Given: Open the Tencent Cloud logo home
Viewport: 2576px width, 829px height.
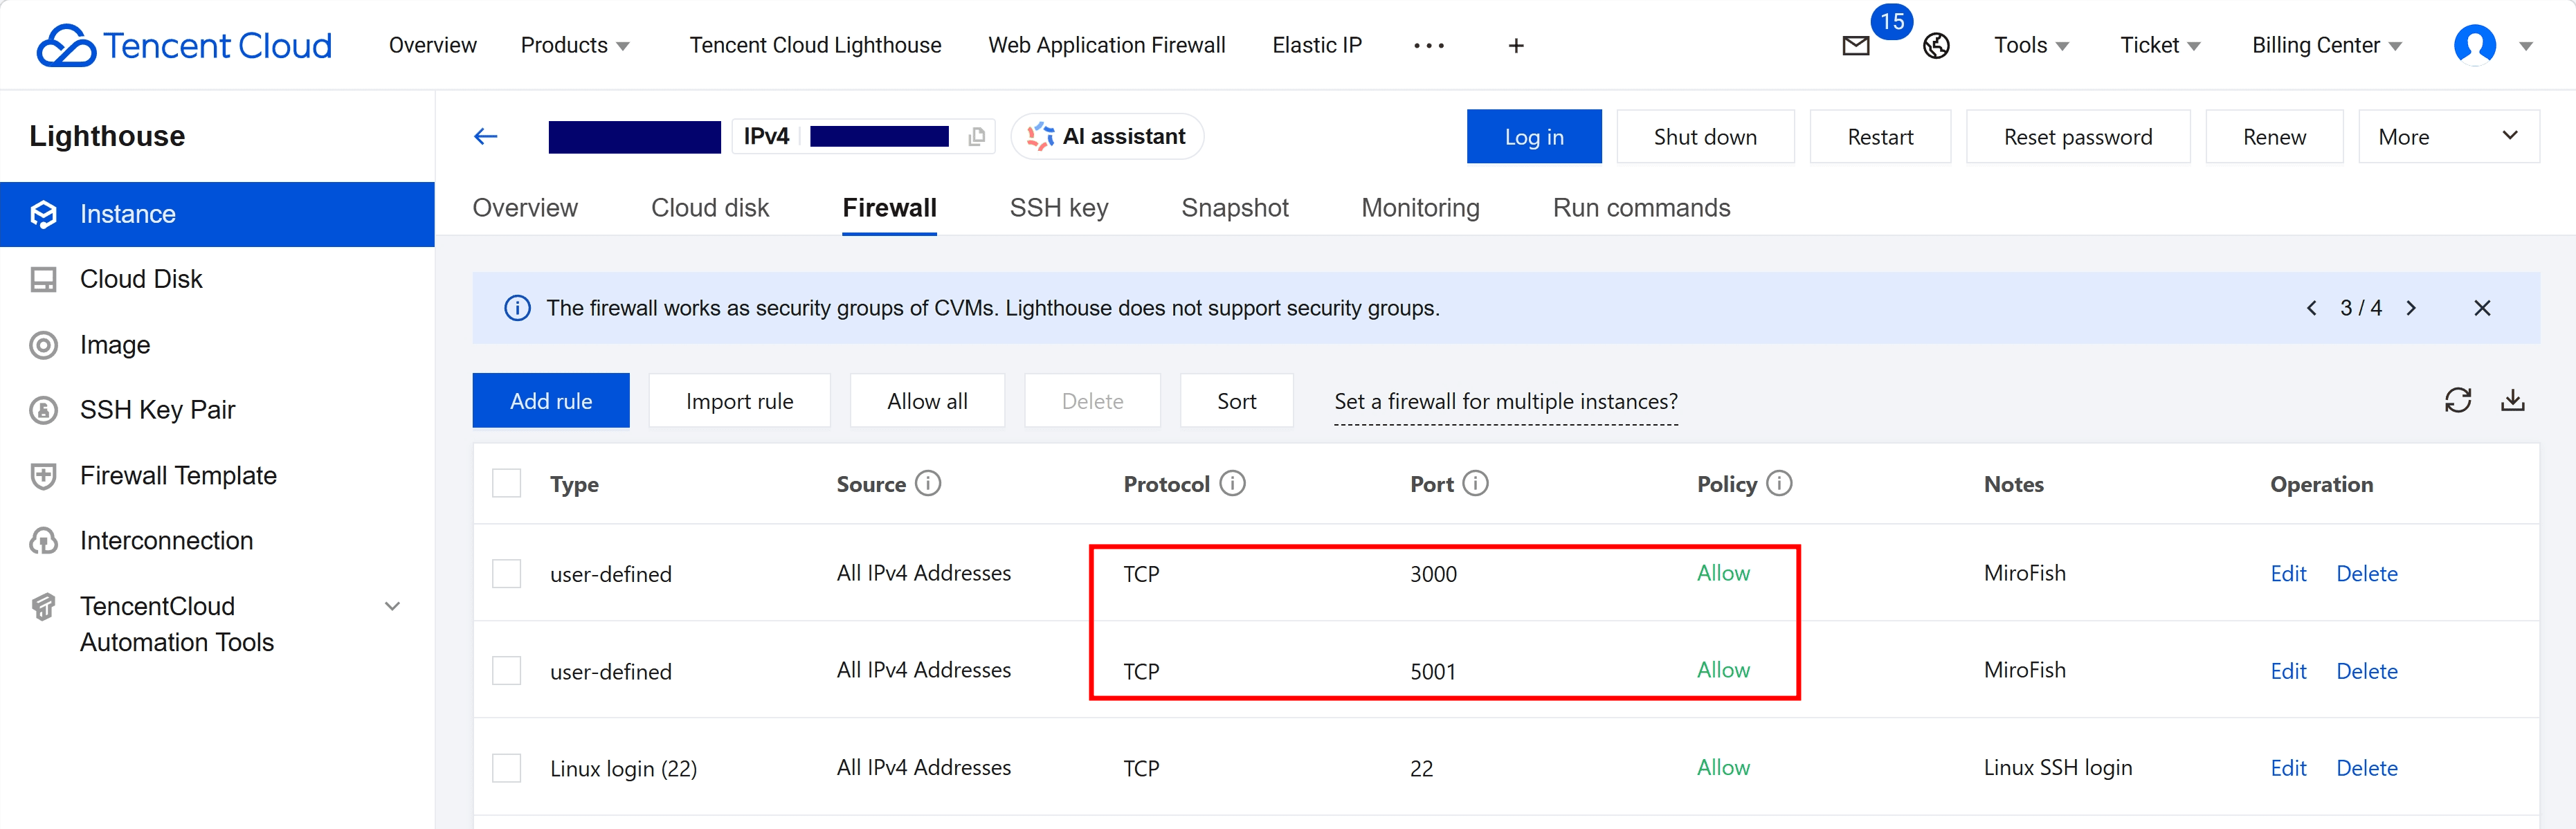Looking at the screenshot, I should click(x=184, y=45).
